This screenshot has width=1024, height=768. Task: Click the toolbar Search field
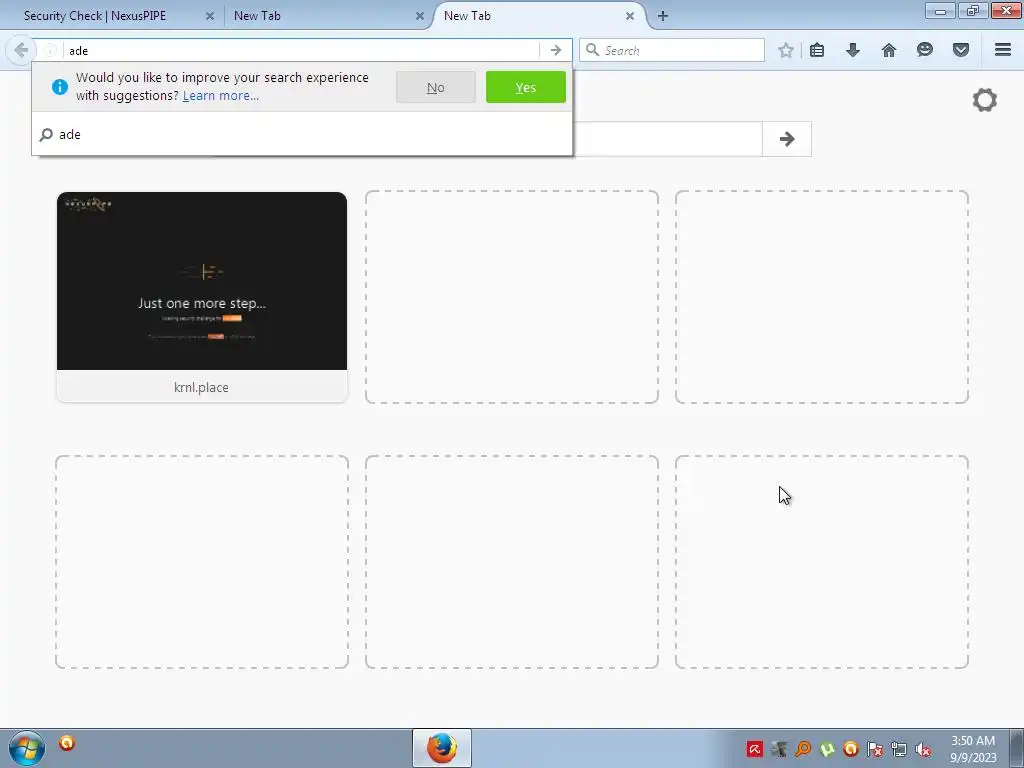coord(671,50)
